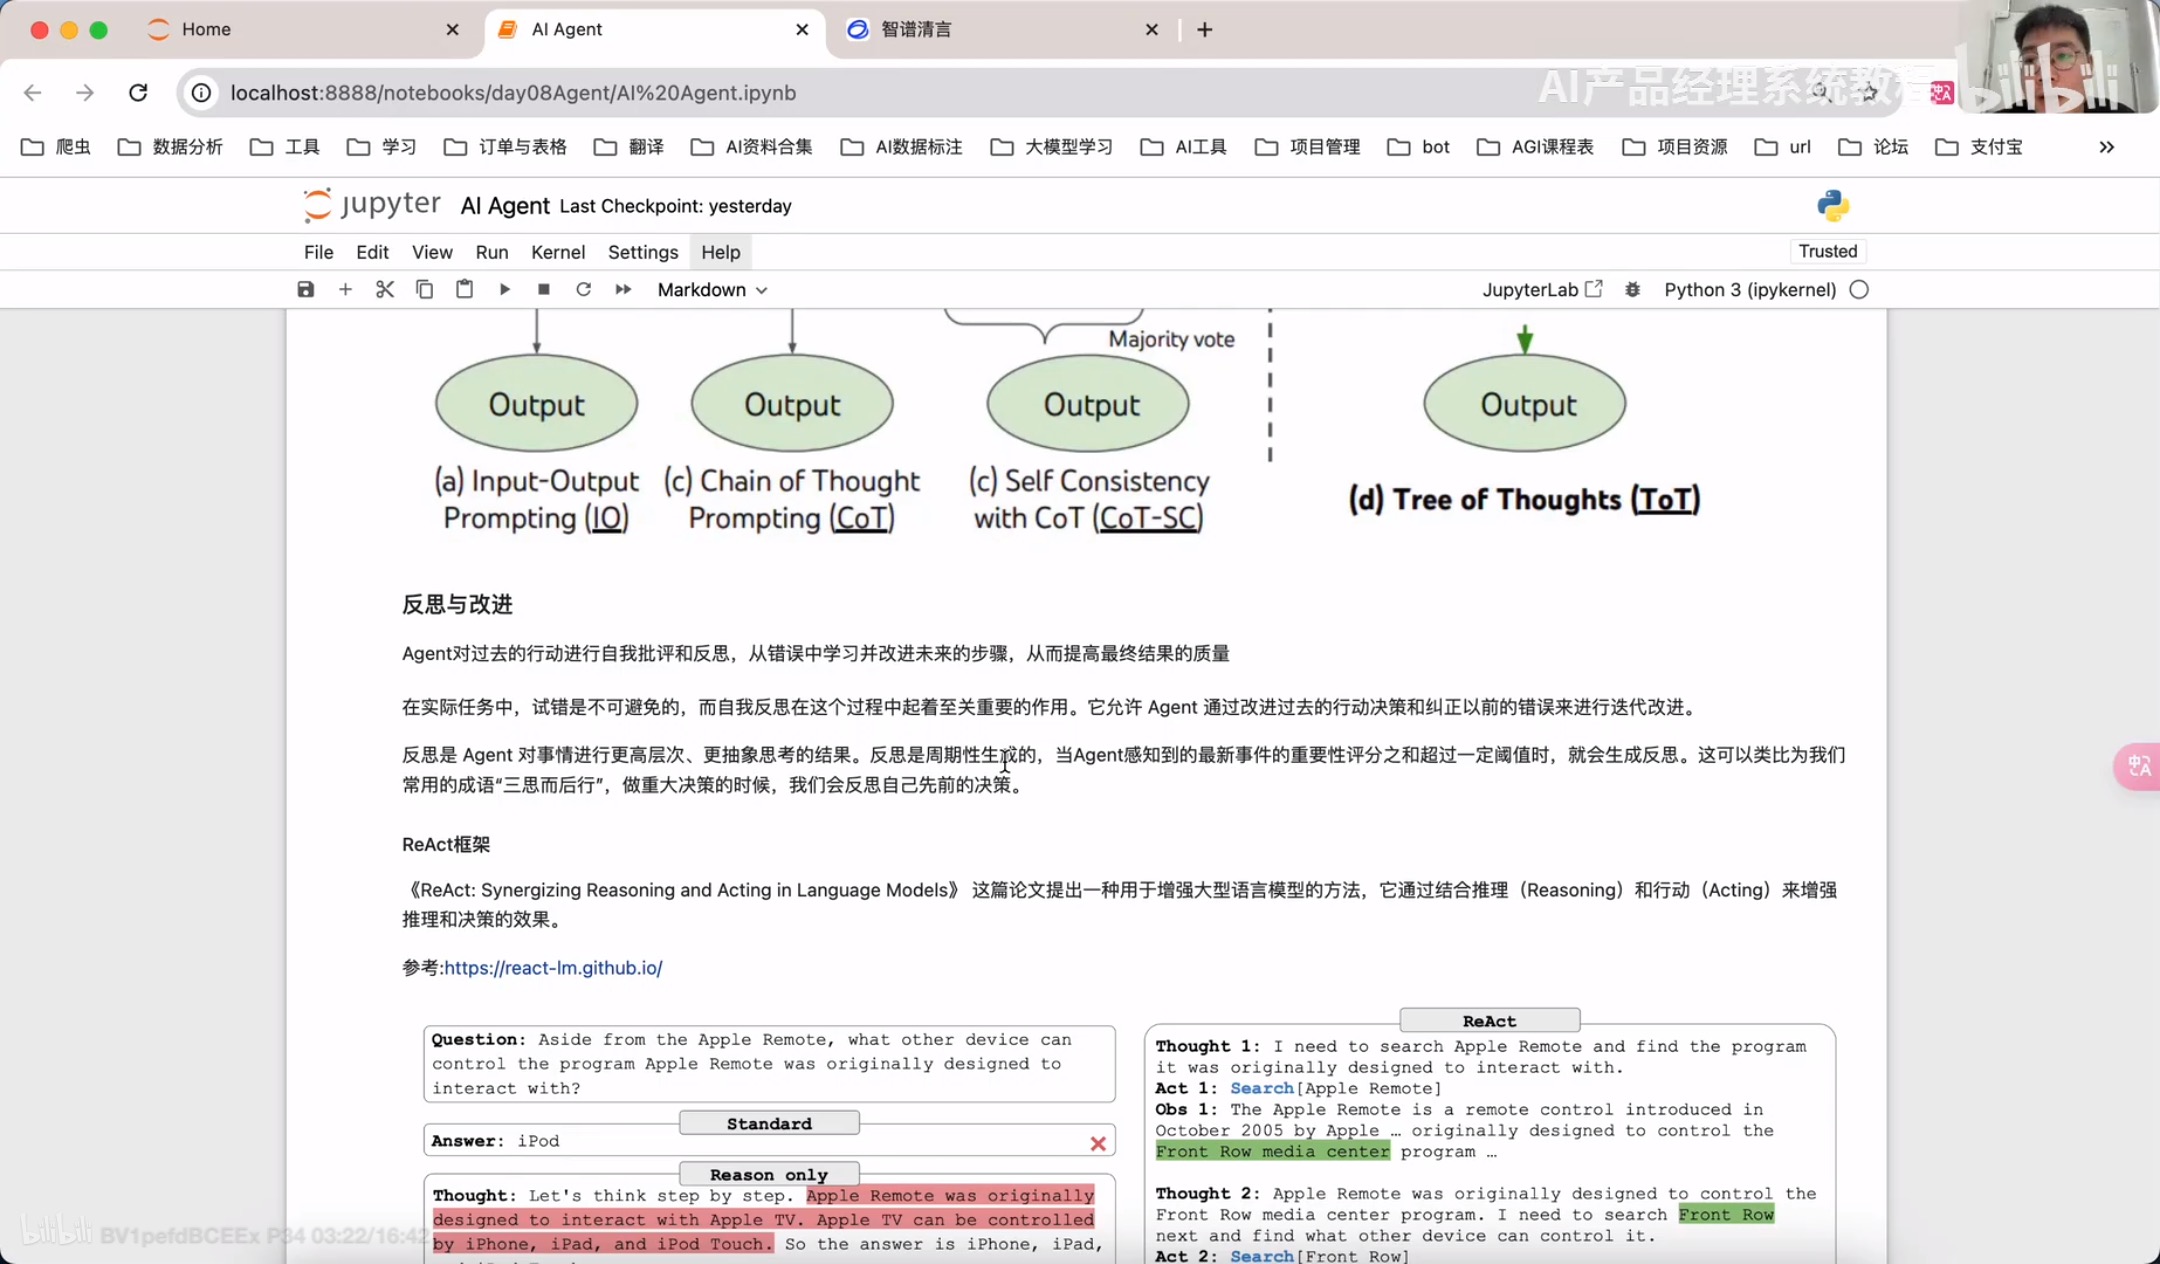2160x1264 pixels.
Task: Restart kernel and run all cells
Action: point(623,290)
